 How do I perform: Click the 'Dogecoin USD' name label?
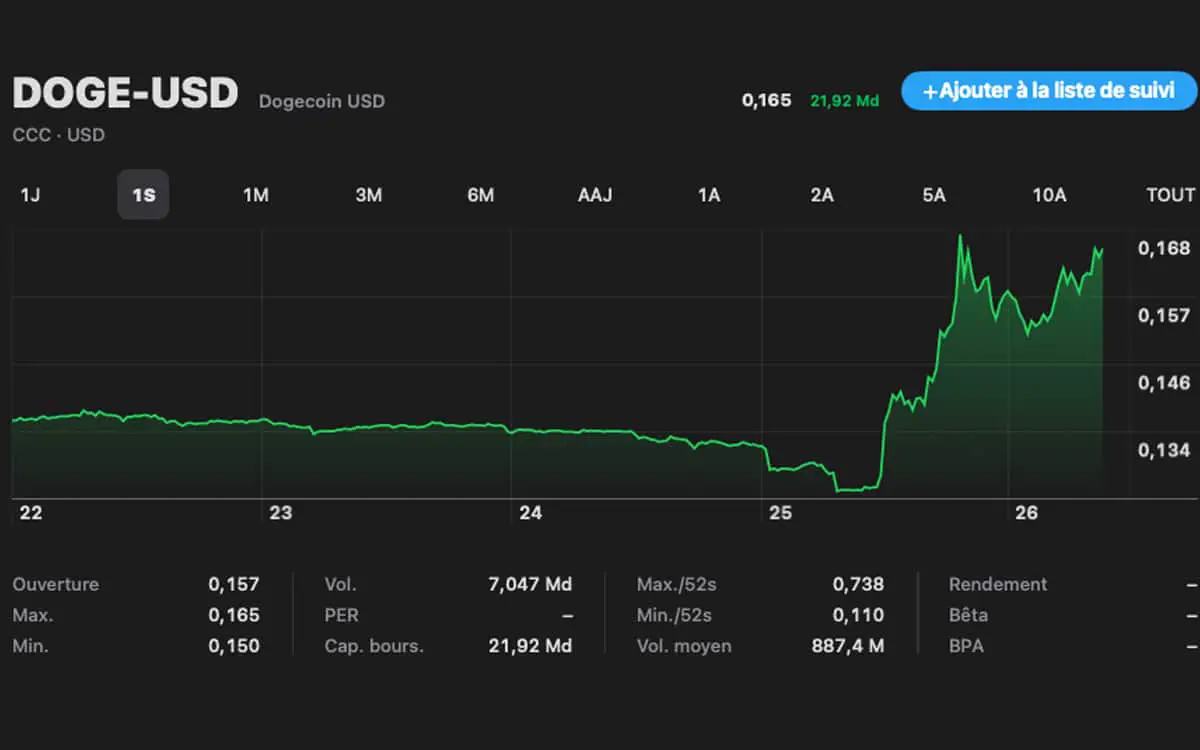[x=322, y=101]
